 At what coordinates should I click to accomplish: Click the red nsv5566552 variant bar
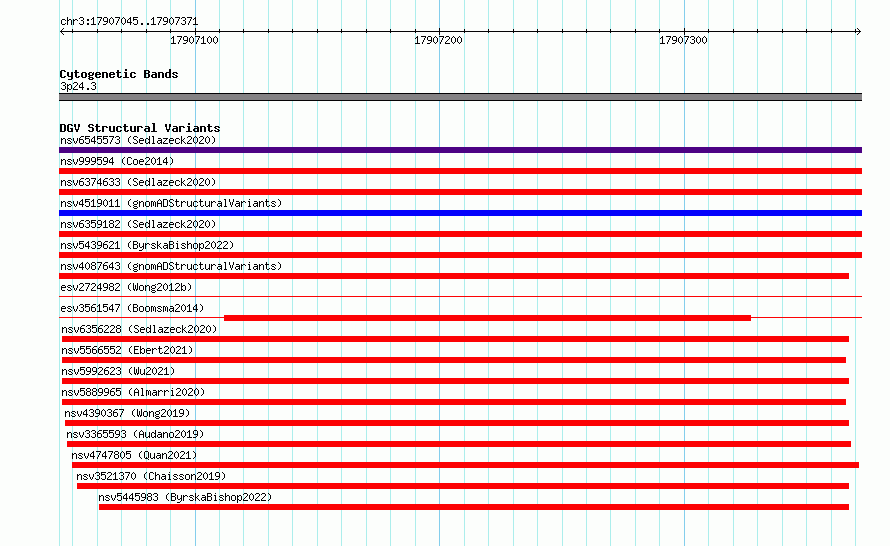point(454,360)
